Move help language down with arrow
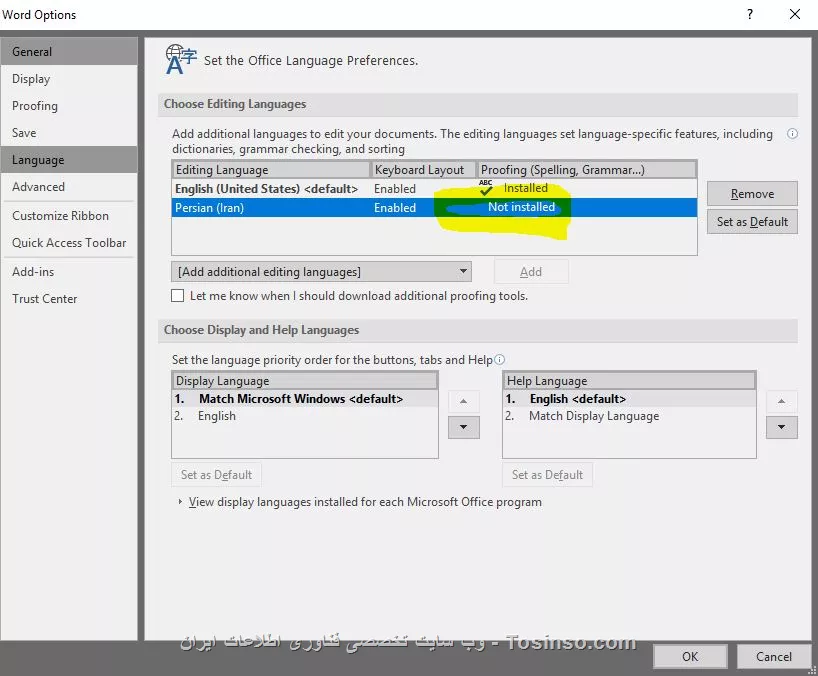This screenshot has height=676, width=818. click(781, 427)
